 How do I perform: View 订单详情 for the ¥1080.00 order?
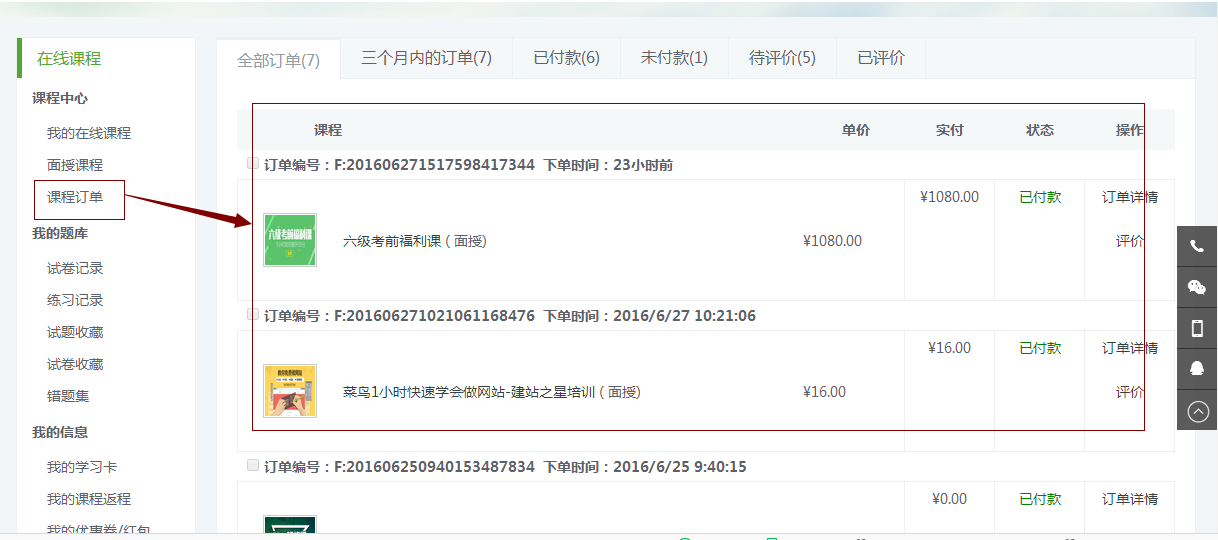(1130, 197)
